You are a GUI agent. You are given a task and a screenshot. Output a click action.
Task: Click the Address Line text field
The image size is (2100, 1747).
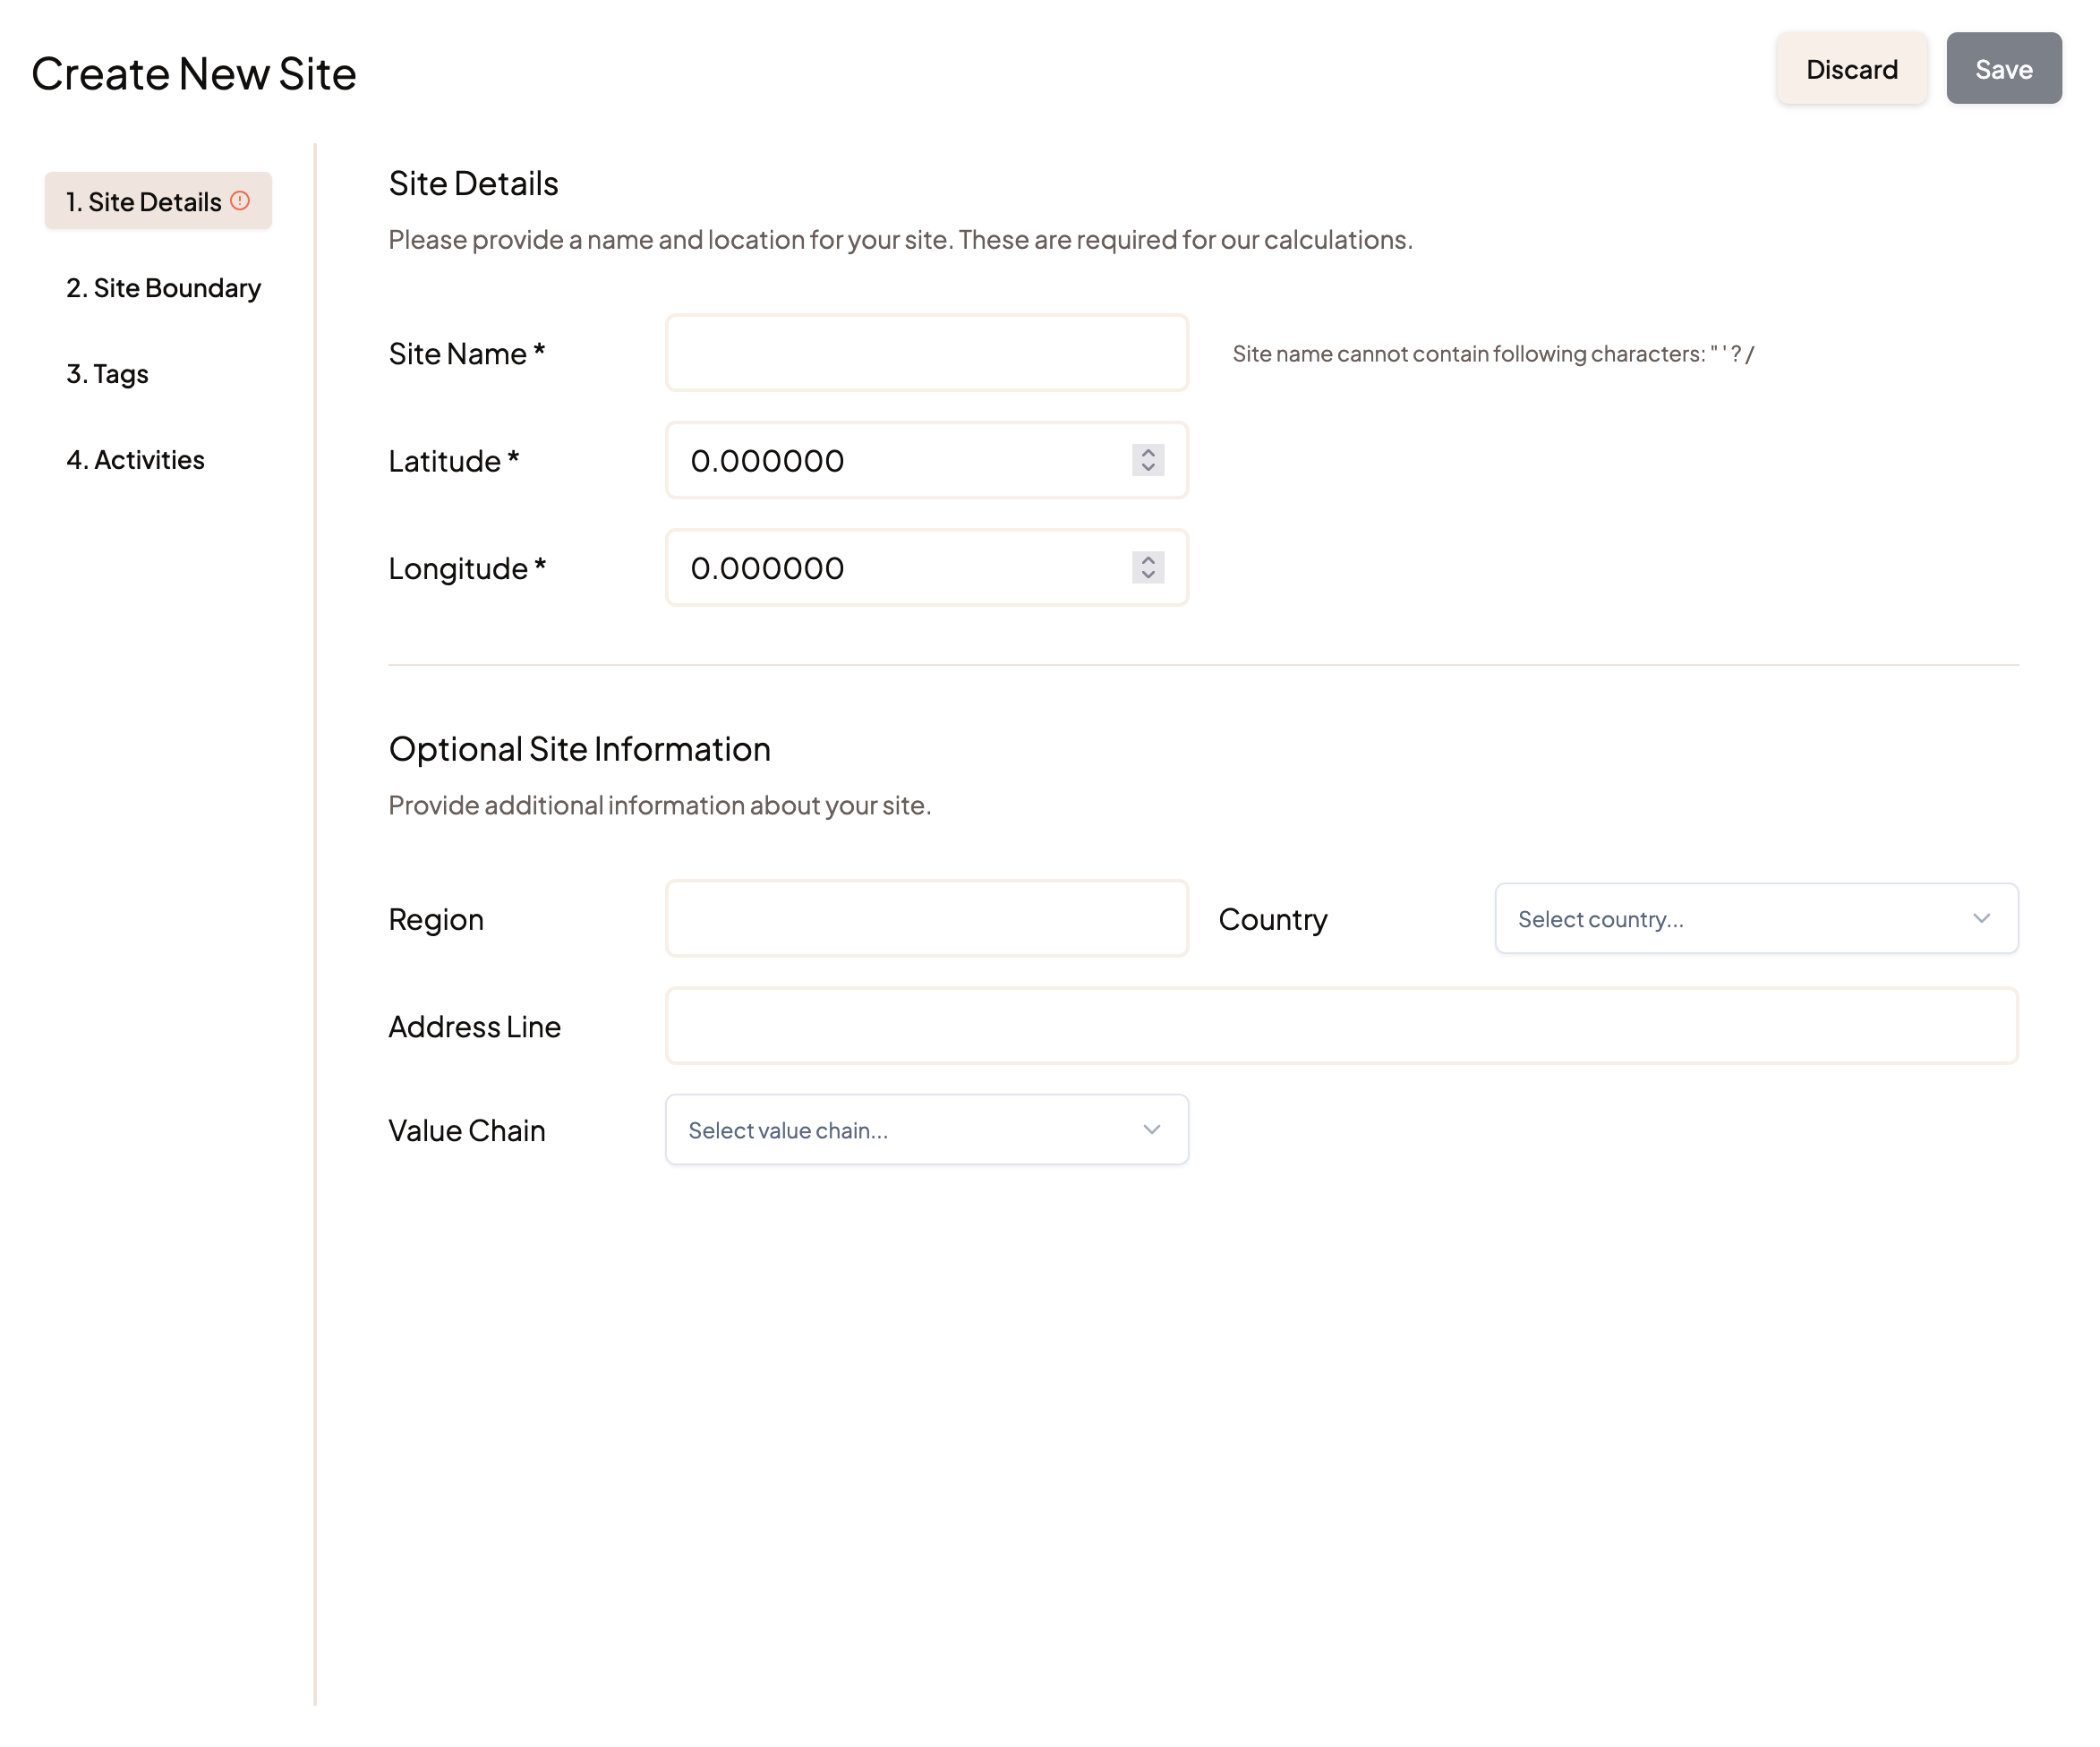(1341, 1026)
